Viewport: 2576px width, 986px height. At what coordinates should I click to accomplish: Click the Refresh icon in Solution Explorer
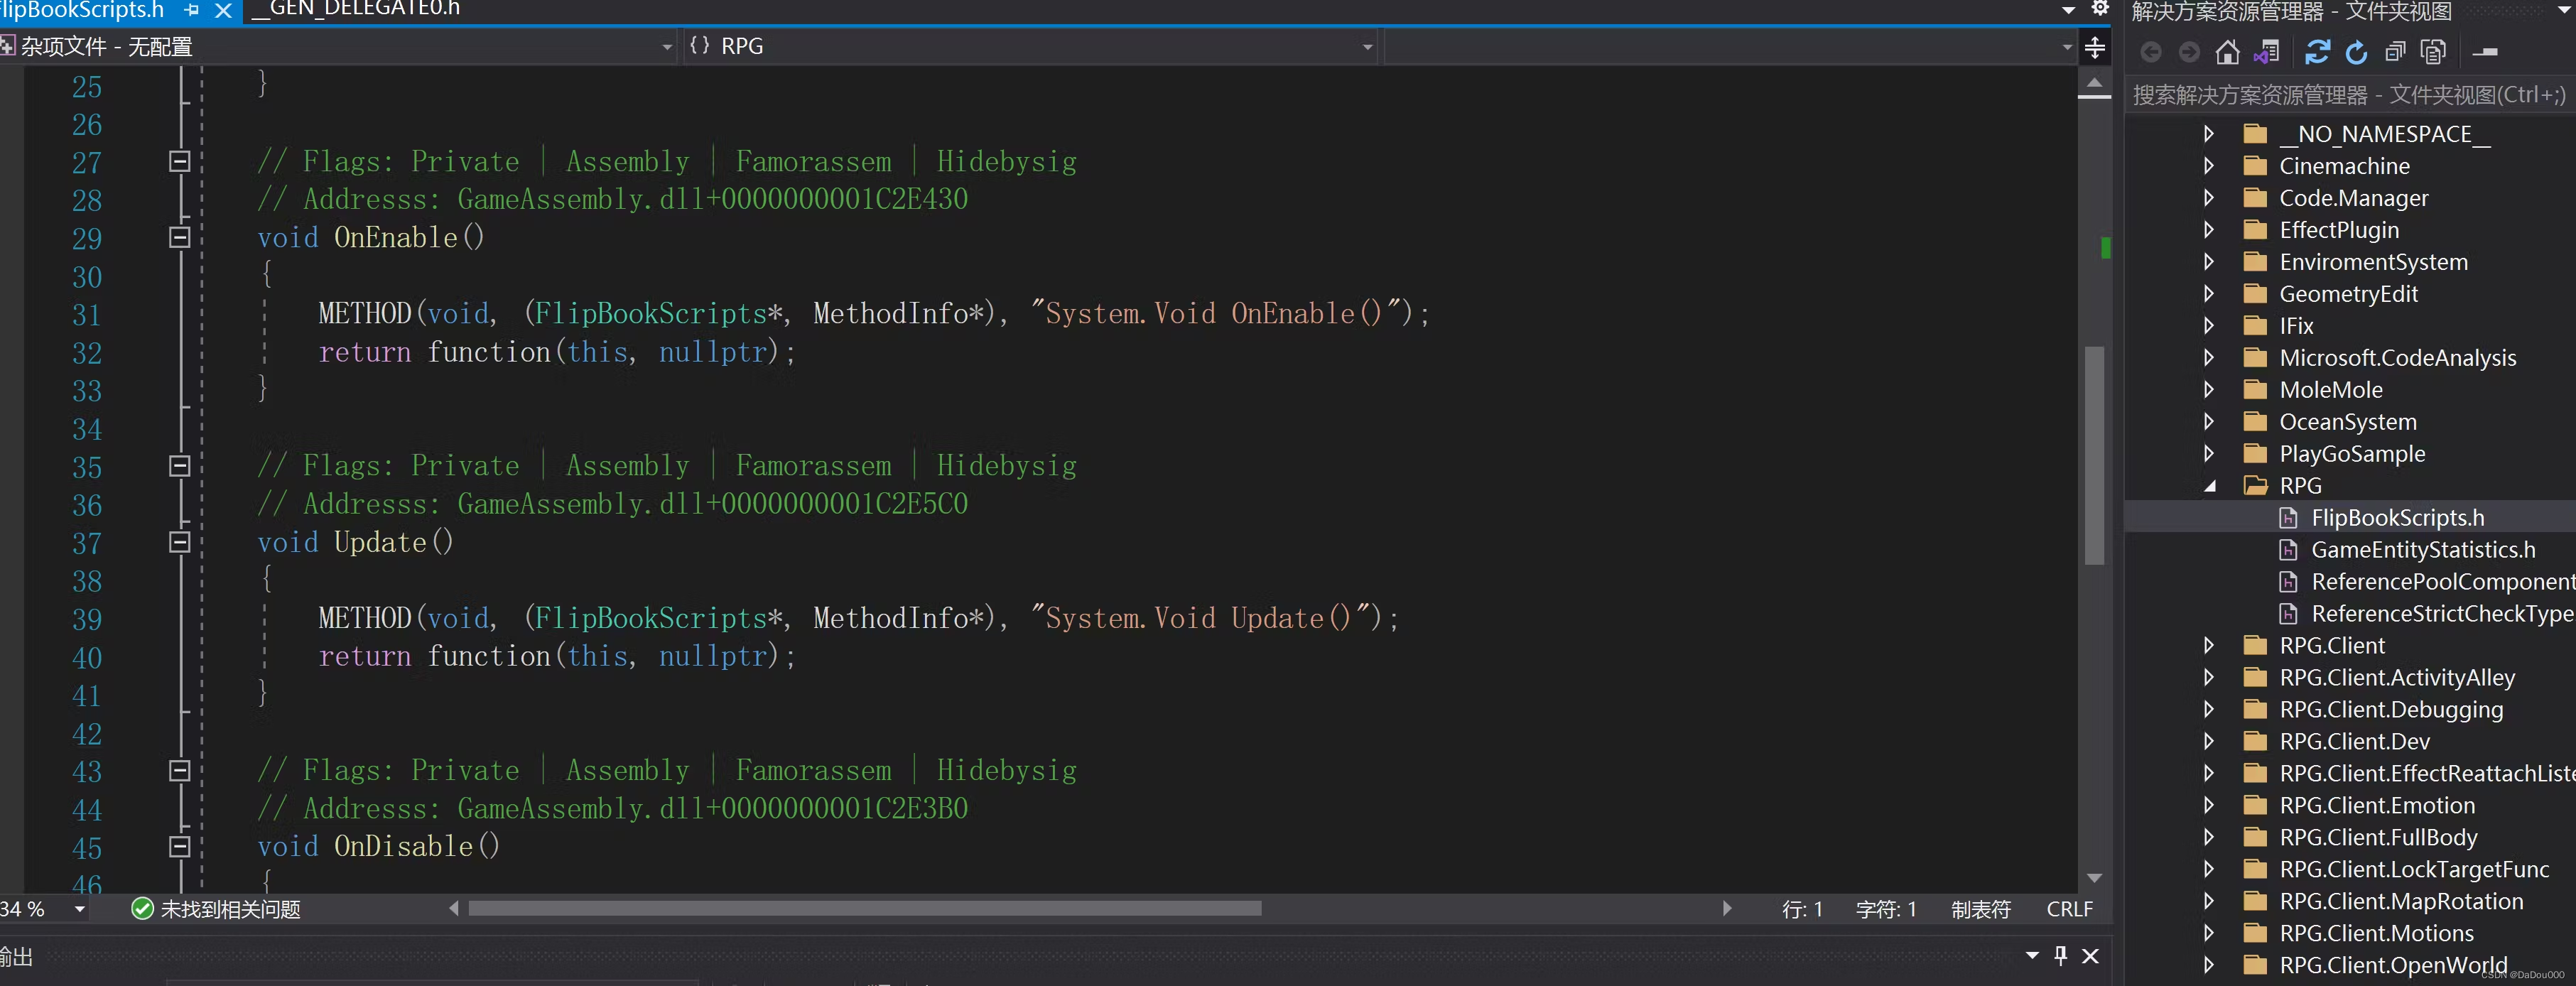click(x=2356, y=52)
